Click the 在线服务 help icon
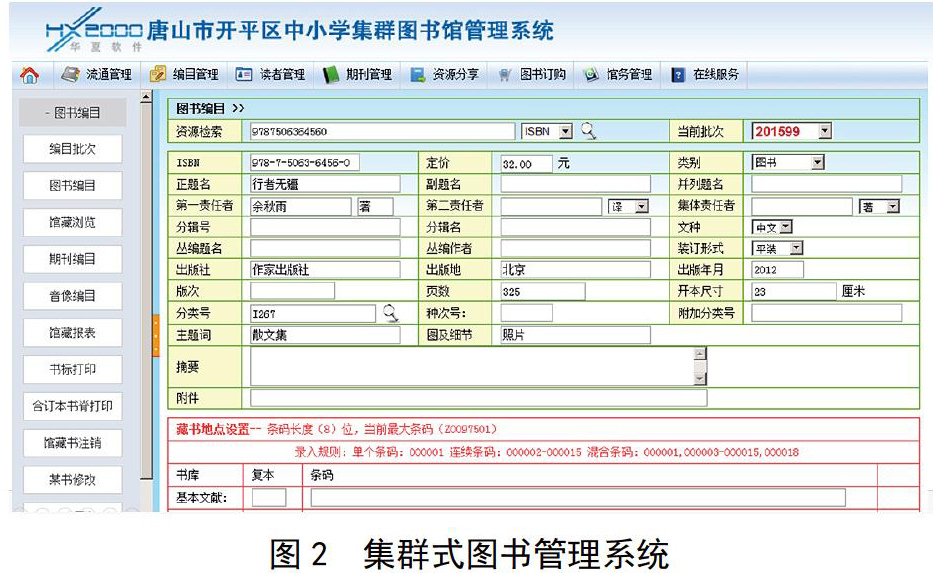 click(x=678, y=75)
